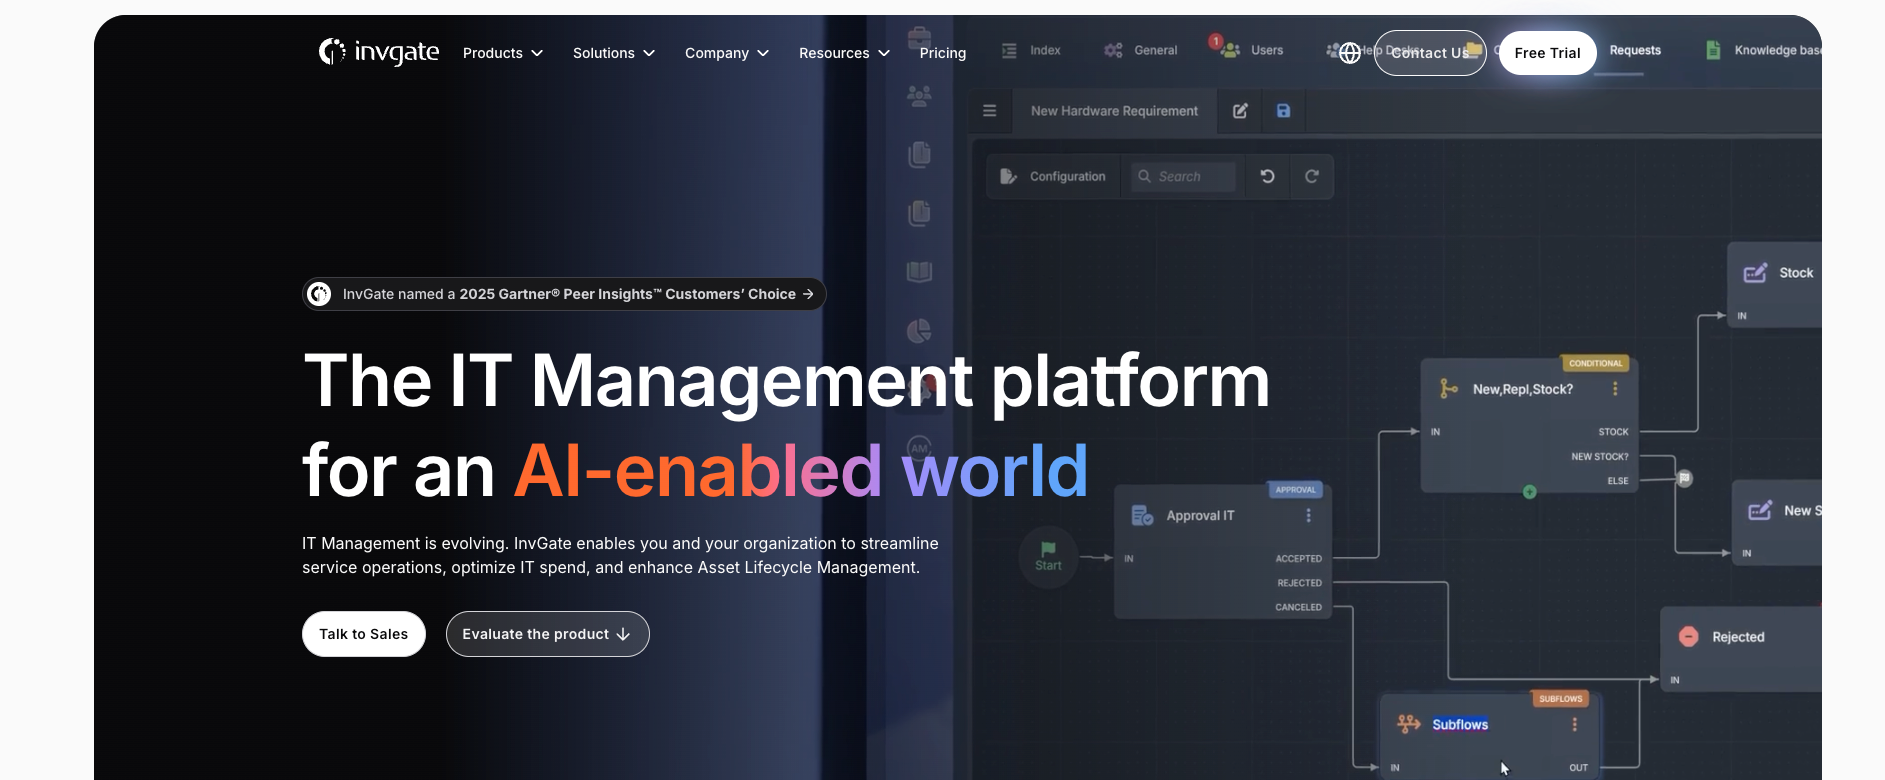Expand the Solutions dropdown menu
This screenshot has height=780, width=1885.
pyautogui.click(x=614, y=53)
